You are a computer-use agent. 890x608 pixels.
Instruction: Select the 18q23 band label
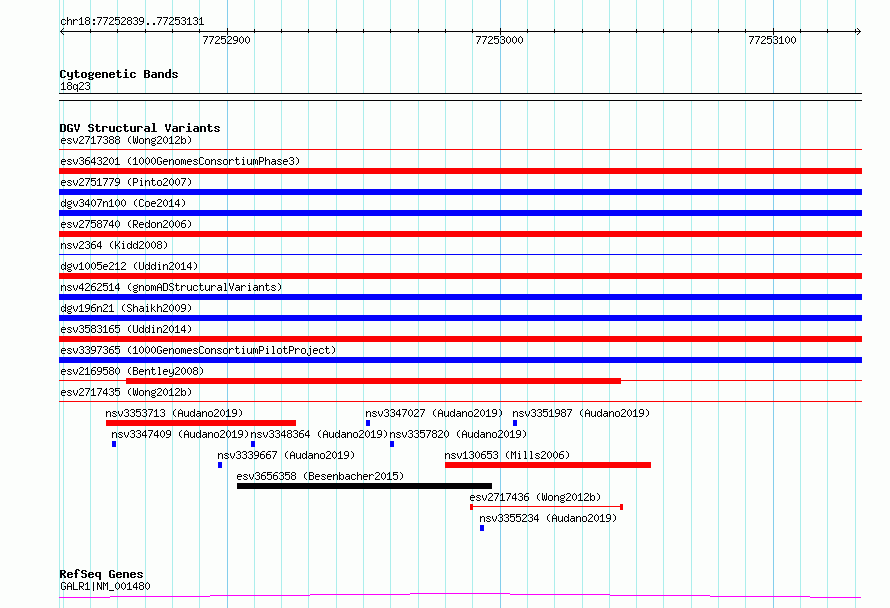click(x=75, y=86)
